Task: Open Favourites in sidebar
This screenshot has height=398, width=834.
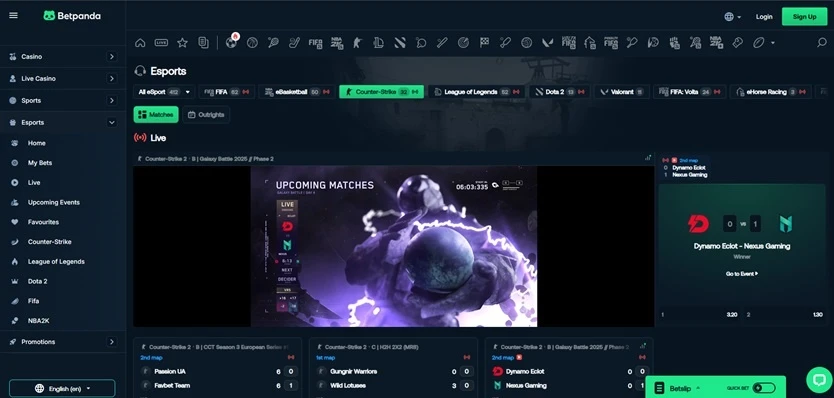Action: click(x=43, y=222)
